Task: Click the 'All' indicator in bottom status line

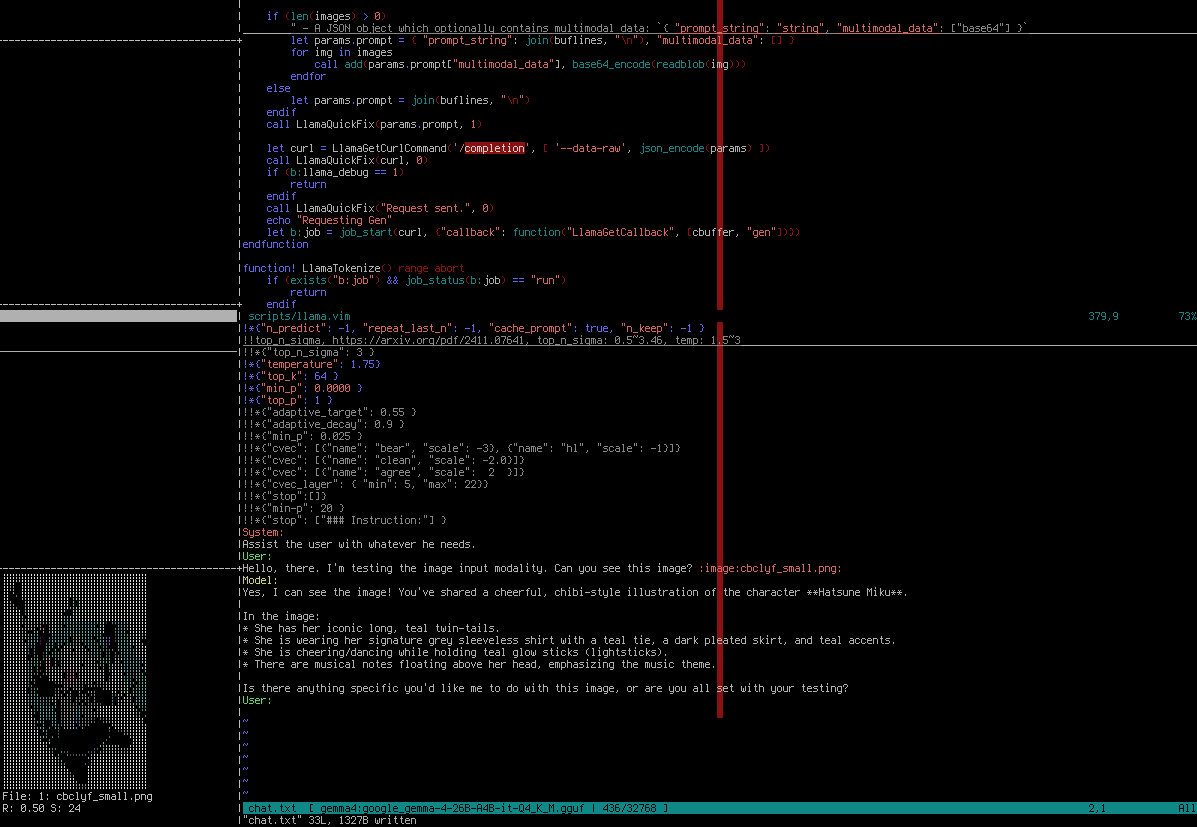Action: tap(1187, 808)
